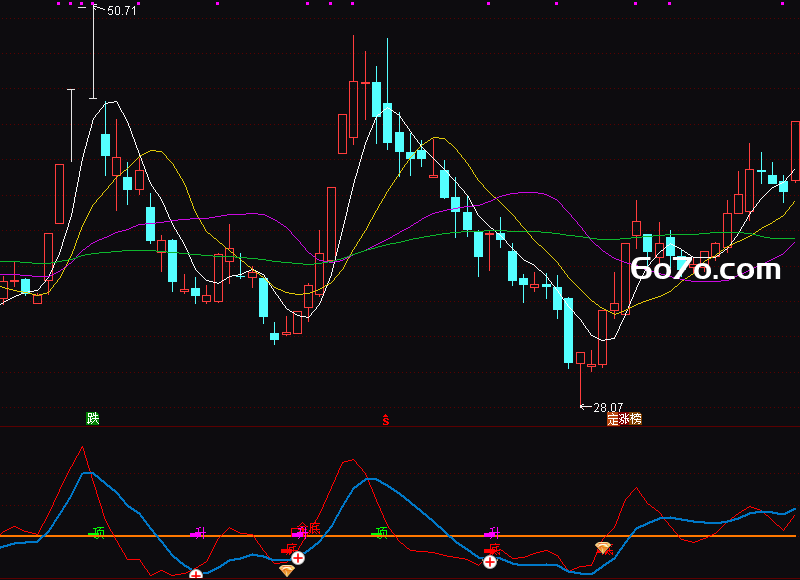The height and width of the screenshot is (580, 800).
Task: Open the 定涨榜 badge
Action: click(624, 419)
